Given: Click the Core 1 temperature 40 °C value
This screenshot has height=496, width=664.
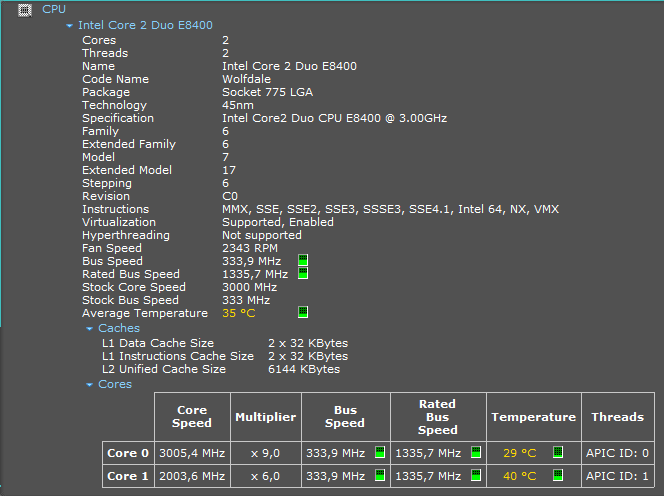Looking at the screenshot, I should [x=520, y=476].
